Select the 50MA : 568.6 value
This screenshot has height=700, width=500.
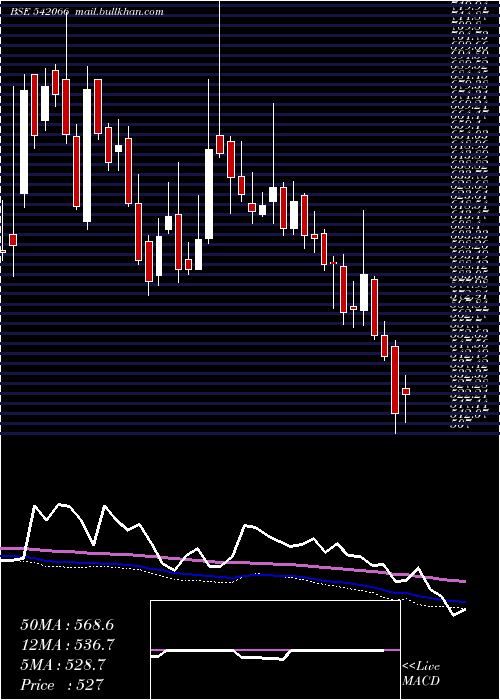click(x=67, y=625)
